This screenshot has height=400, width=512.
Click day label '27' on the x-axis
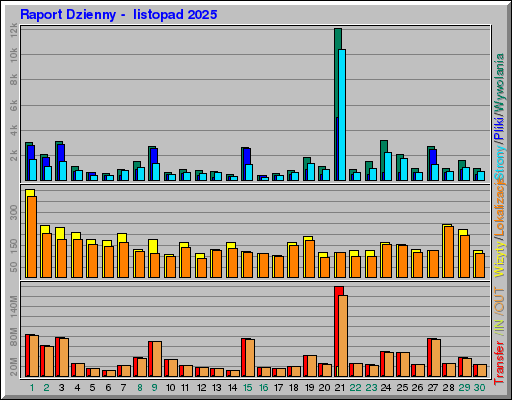pyautogui.click(x=433, y=388)
